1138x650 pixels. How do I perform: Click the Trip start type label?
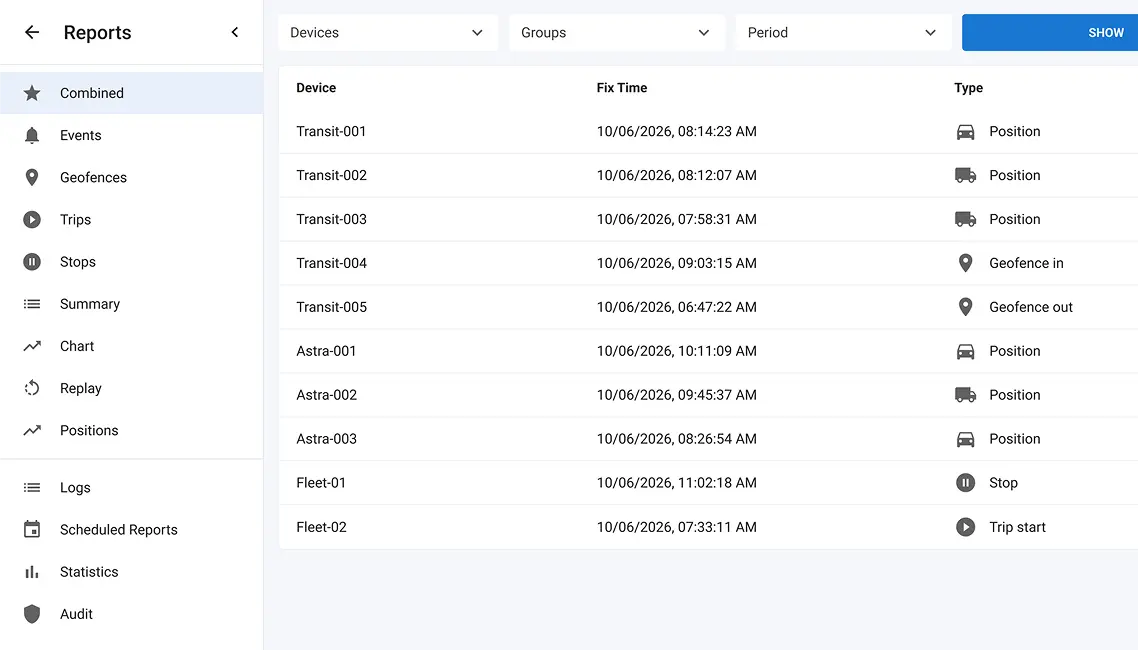tap(1018, 527)
